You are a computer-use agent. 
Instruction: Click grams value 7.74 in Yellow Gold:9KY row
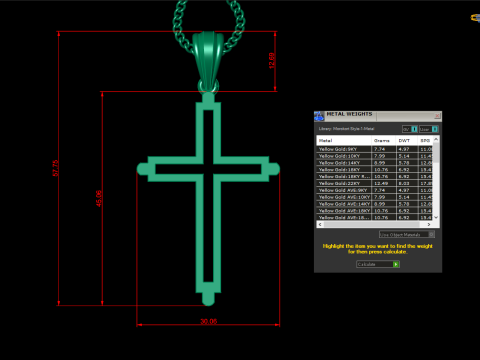coord(379,149)
